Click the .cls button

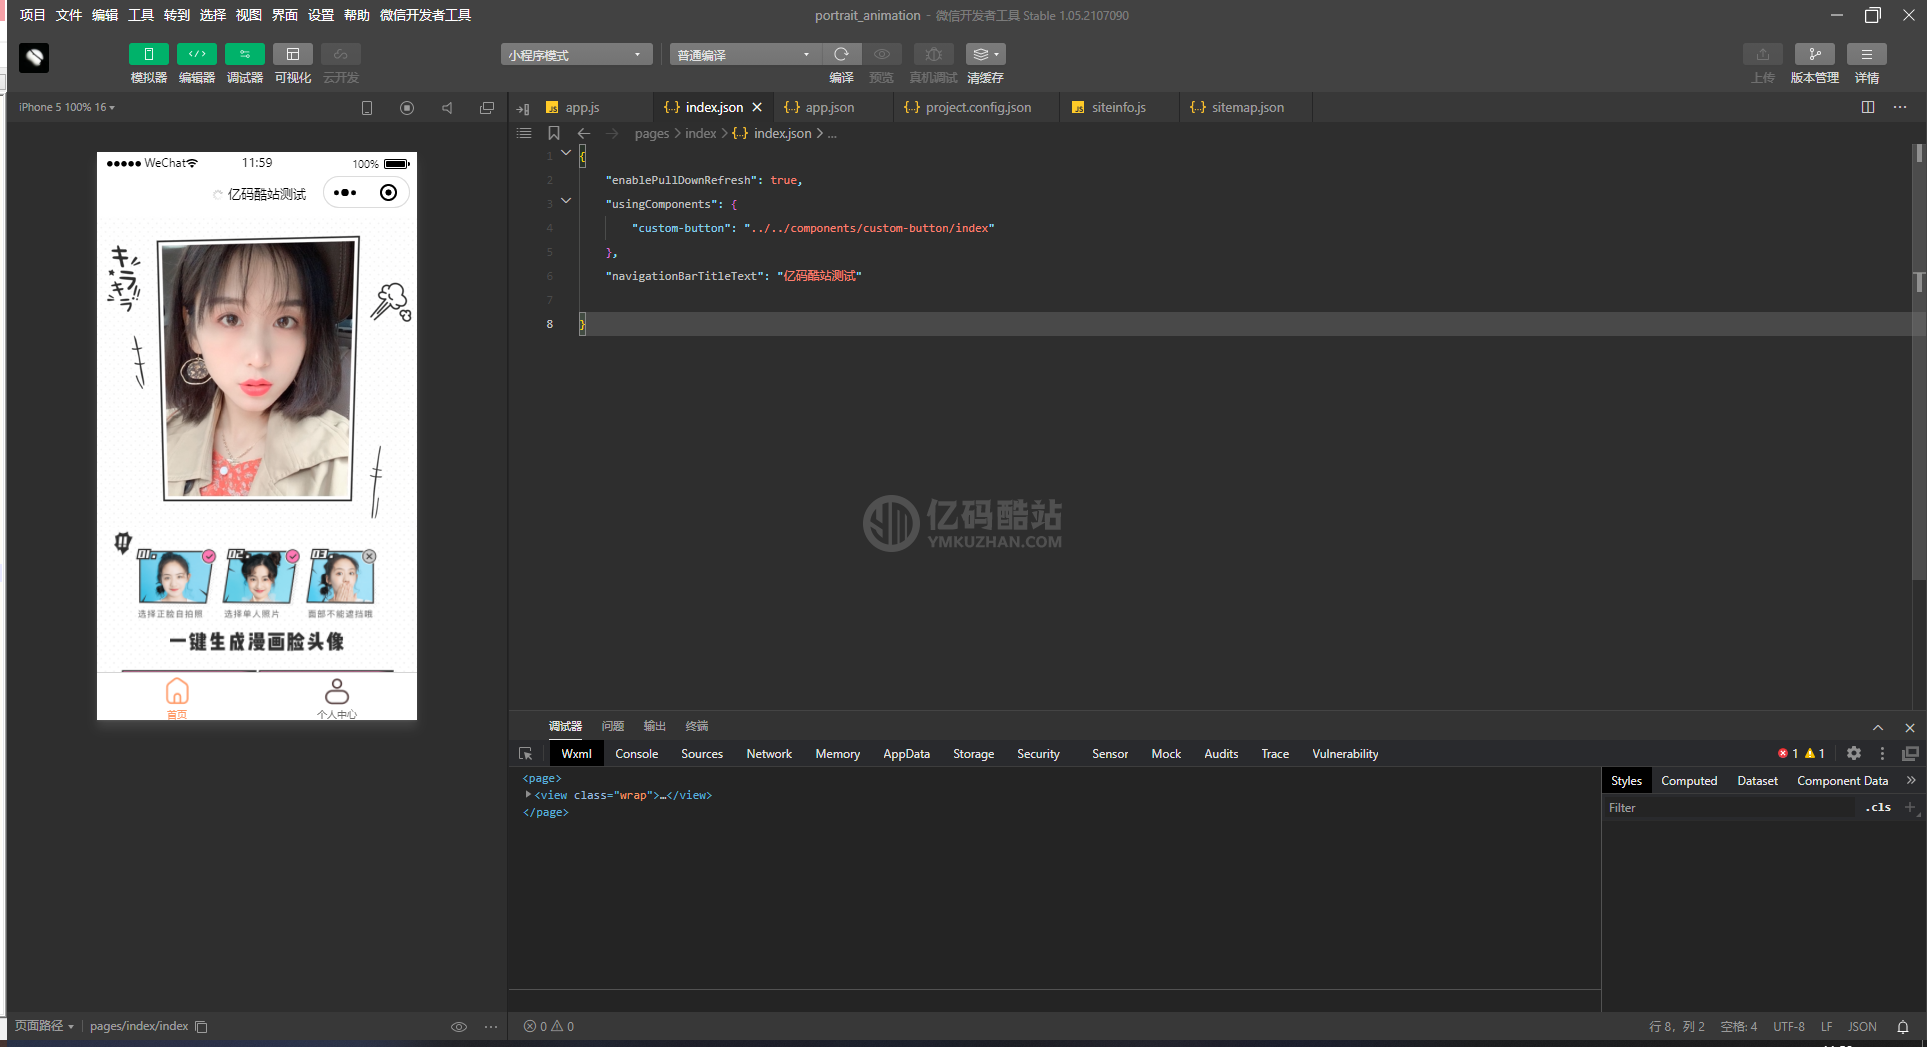pyautogui.click(x=1878, y=807)
